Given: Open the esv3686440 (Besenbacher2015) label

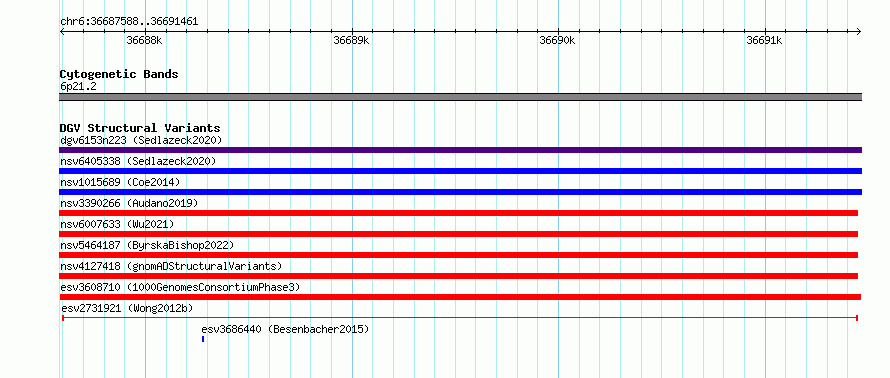Looking at the screenshot, I should 285,329.
